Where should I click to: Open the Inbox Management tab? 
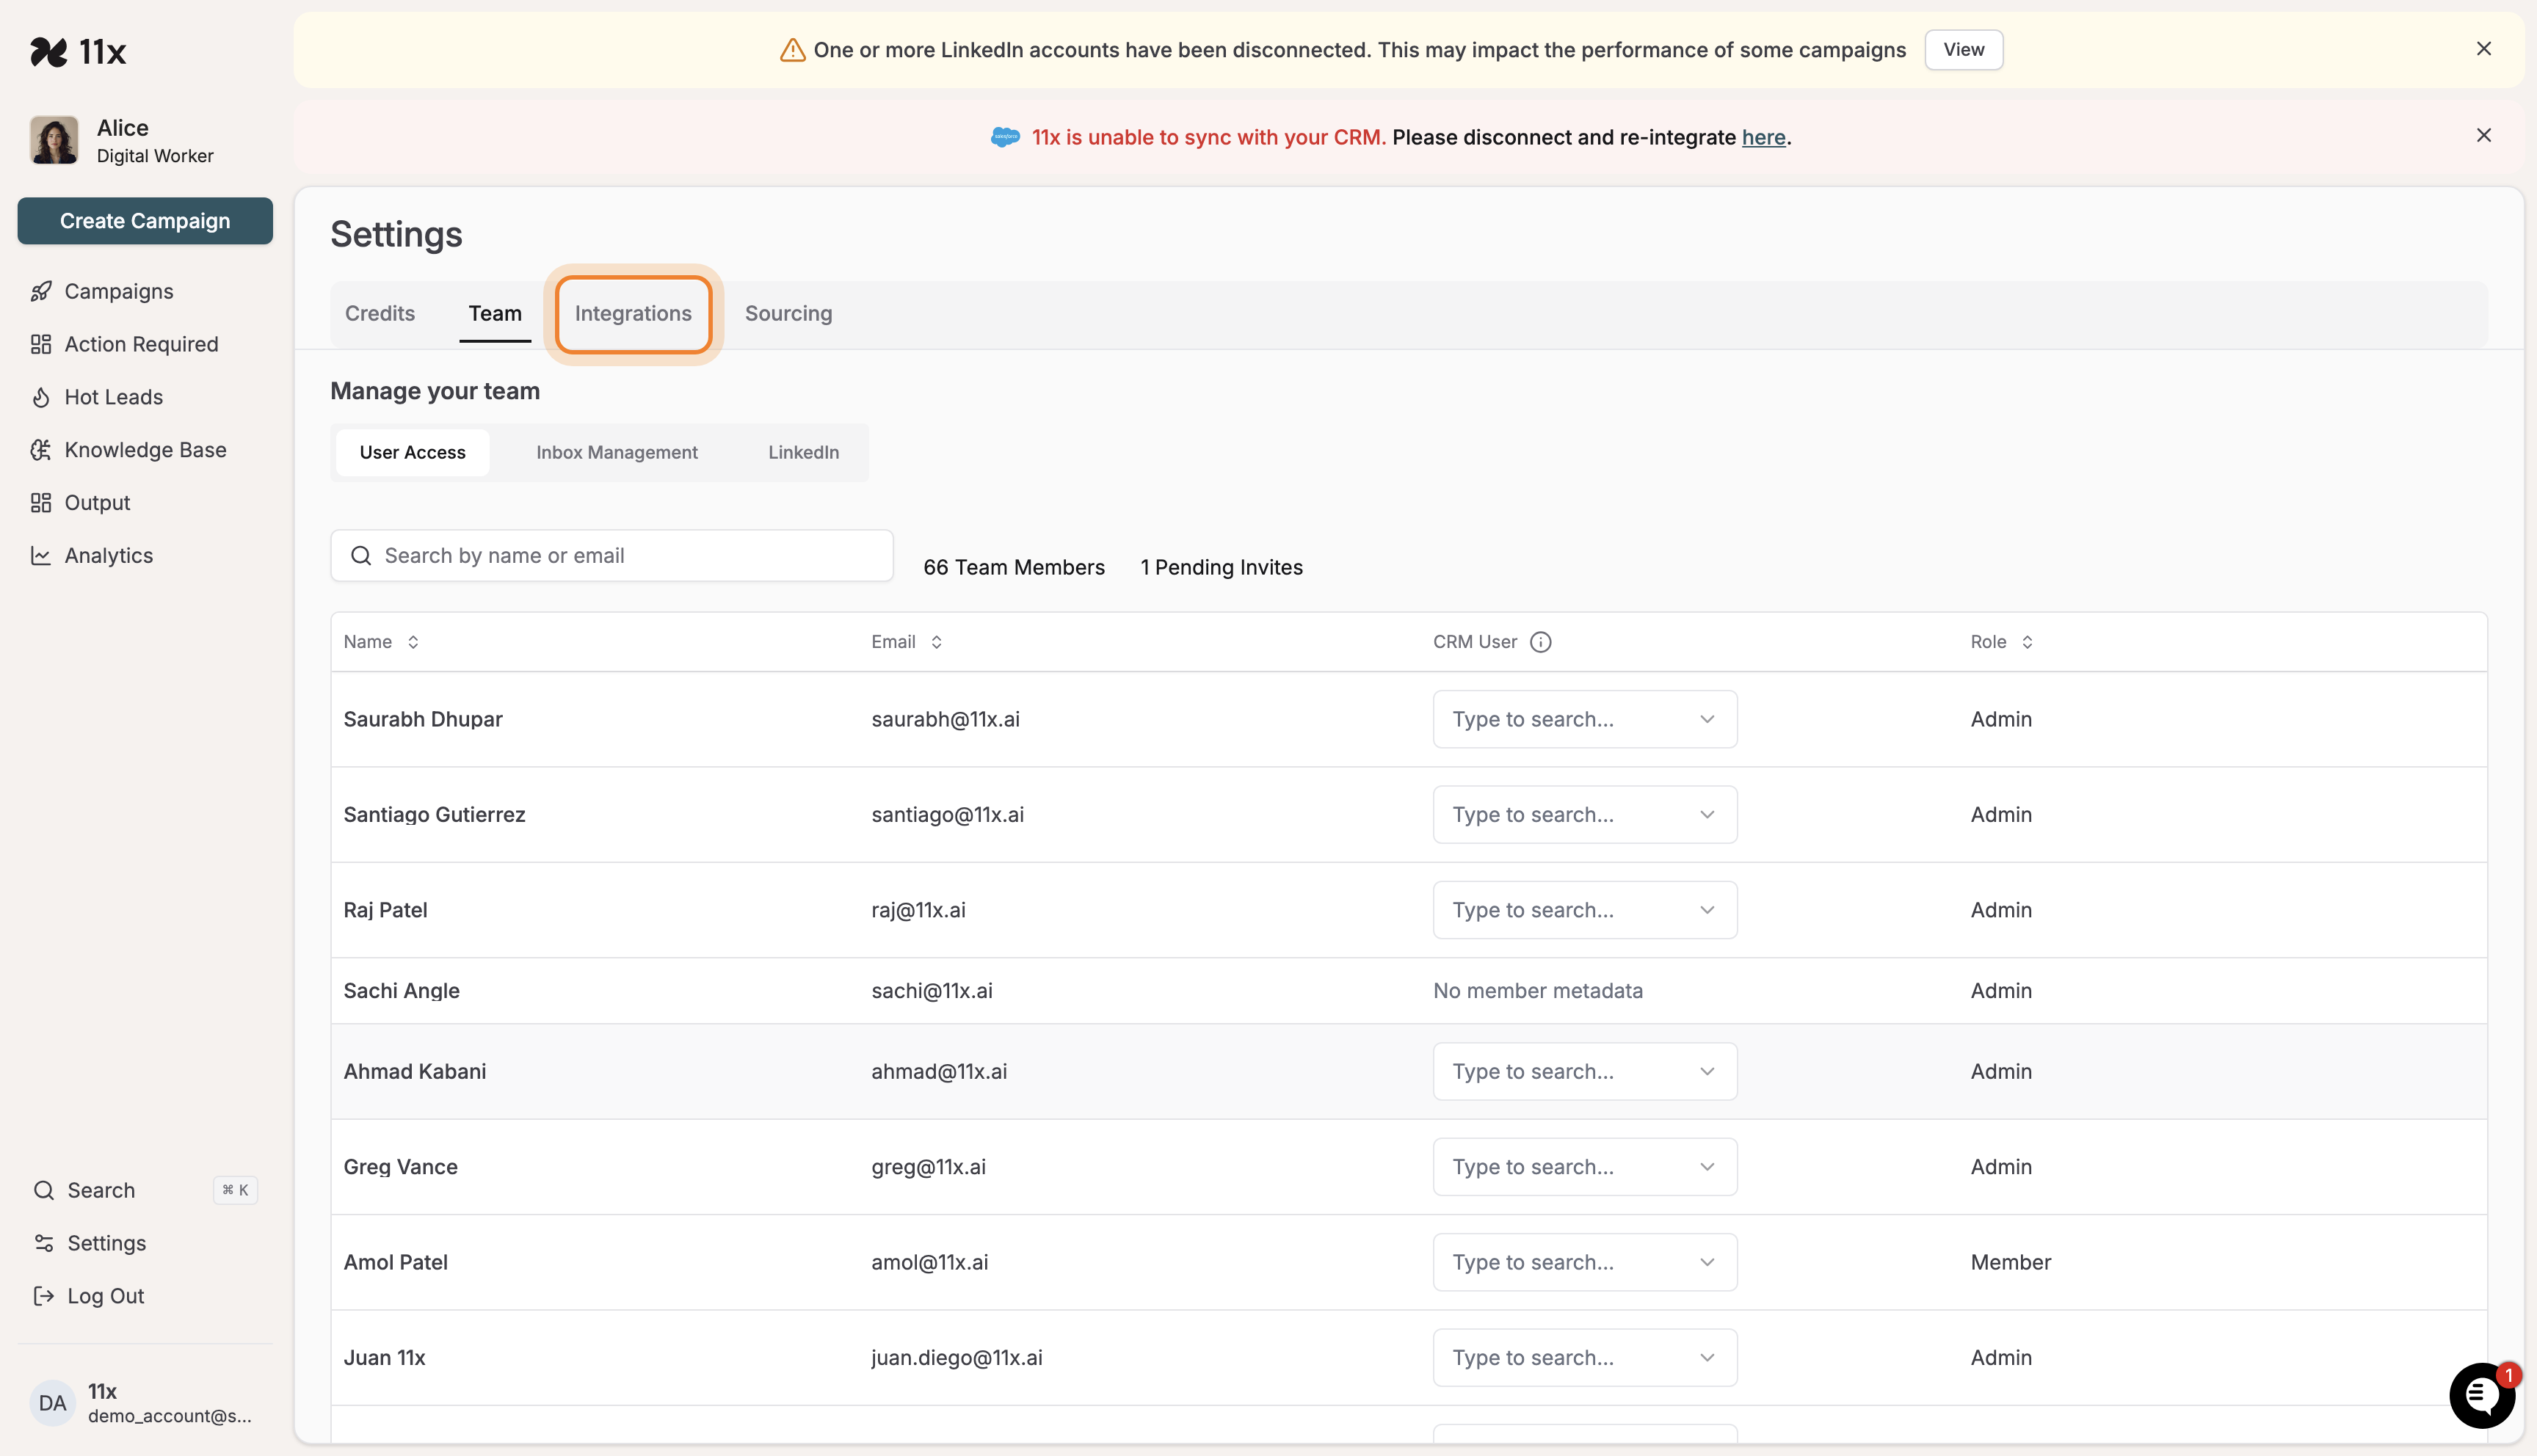[616, 452]
